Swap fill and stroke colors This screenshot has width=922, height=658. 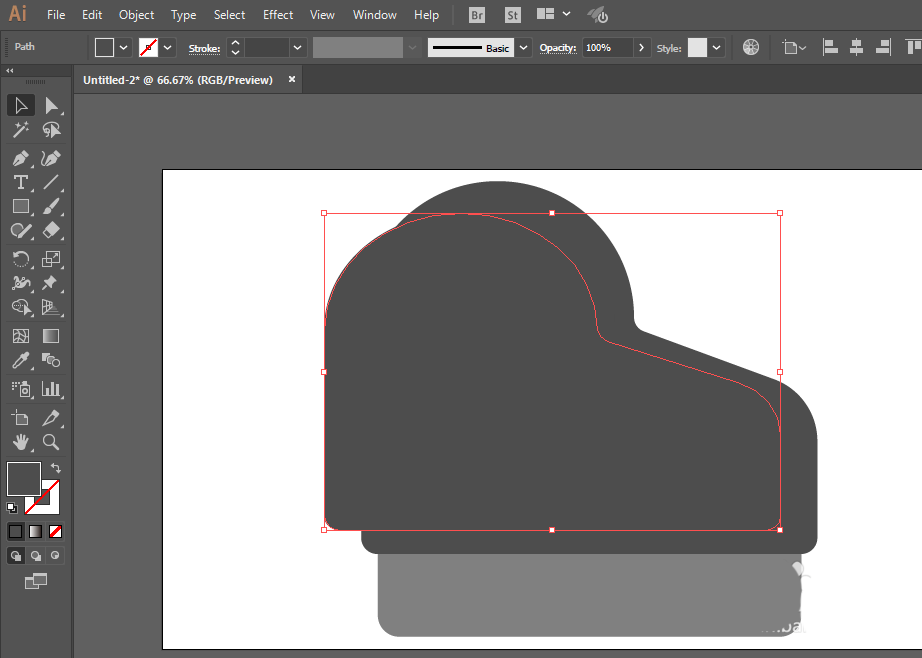tap(55, 468)
